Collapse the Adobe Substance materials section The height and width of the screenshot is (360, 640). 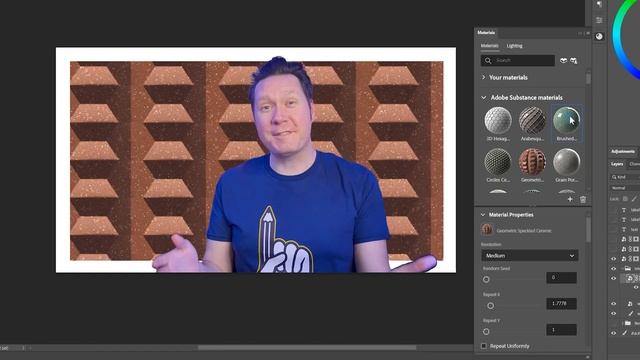(x=484, y=98)
